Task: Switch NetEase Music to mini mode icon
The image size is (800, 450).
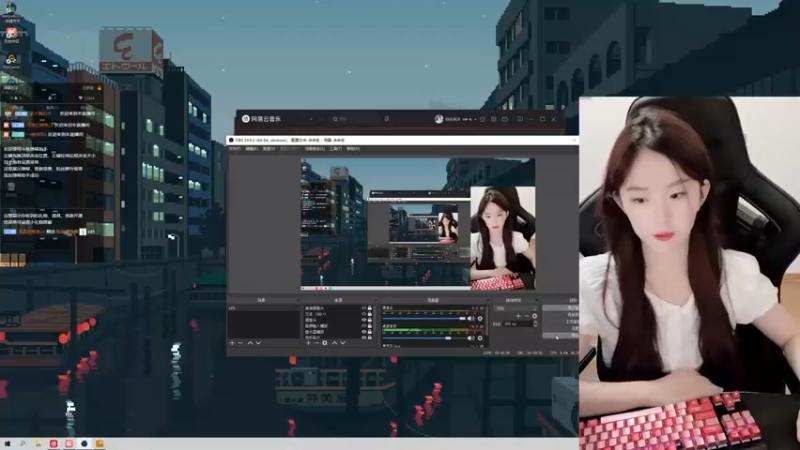Action: point(520,119)
